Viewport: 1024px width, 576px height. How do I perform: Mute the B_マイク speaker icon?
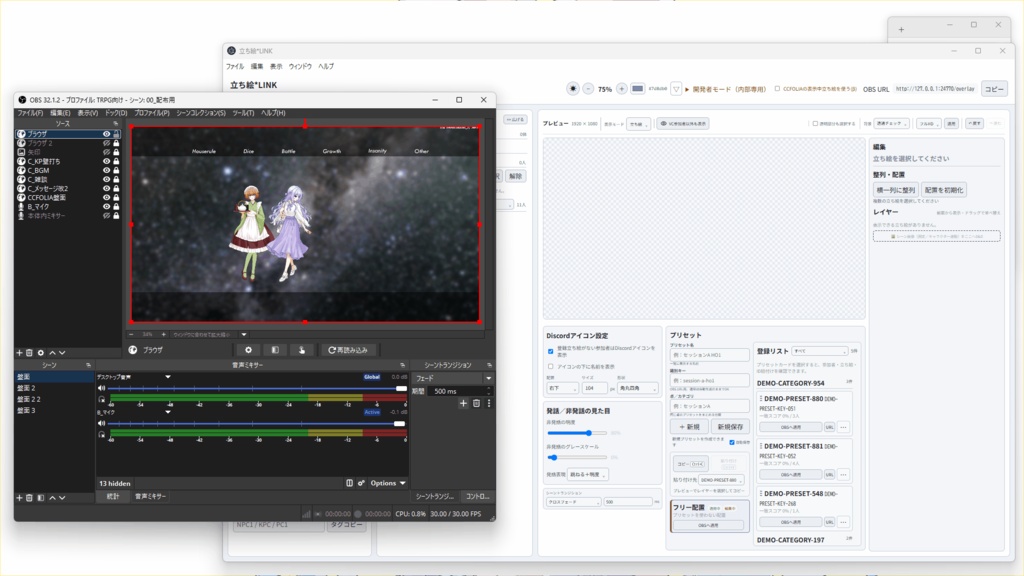tap(101, 423)
